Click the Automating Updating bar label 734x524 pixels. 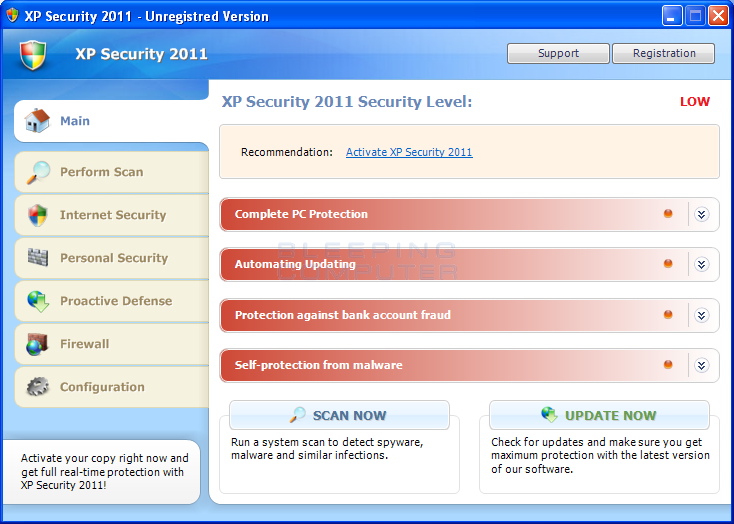[x=295, y=264]
